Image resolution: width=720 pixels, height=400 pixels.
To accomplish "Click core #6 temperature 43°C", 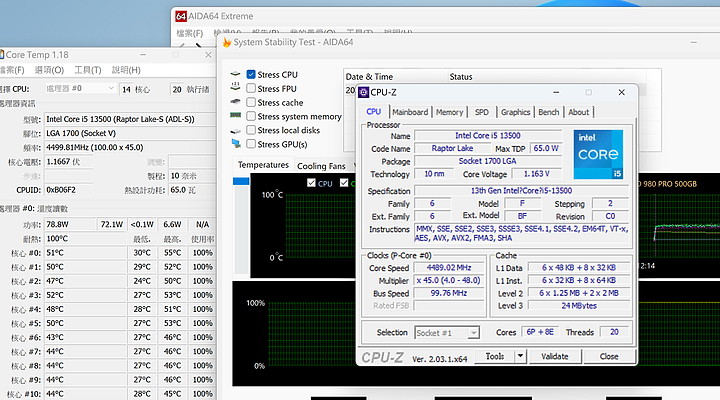I will click(x=85, y=338).
